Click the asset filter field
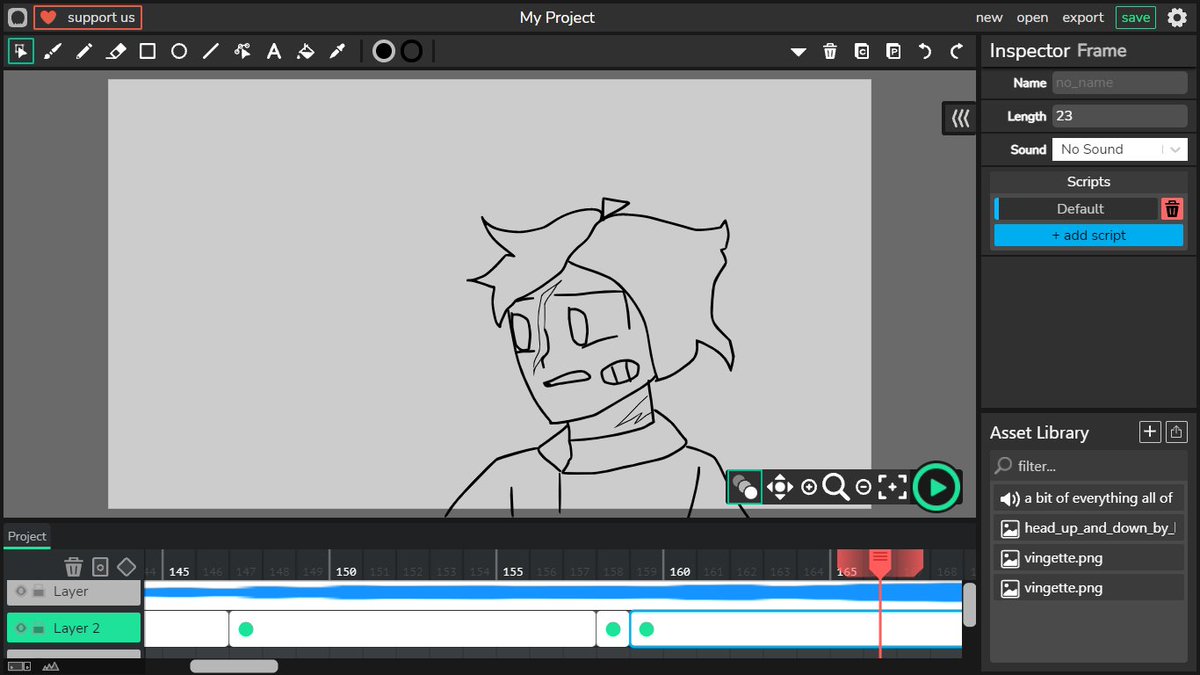Image resolution: width=1200 pixels, height=675 pixels. [x=1090, y=466]
